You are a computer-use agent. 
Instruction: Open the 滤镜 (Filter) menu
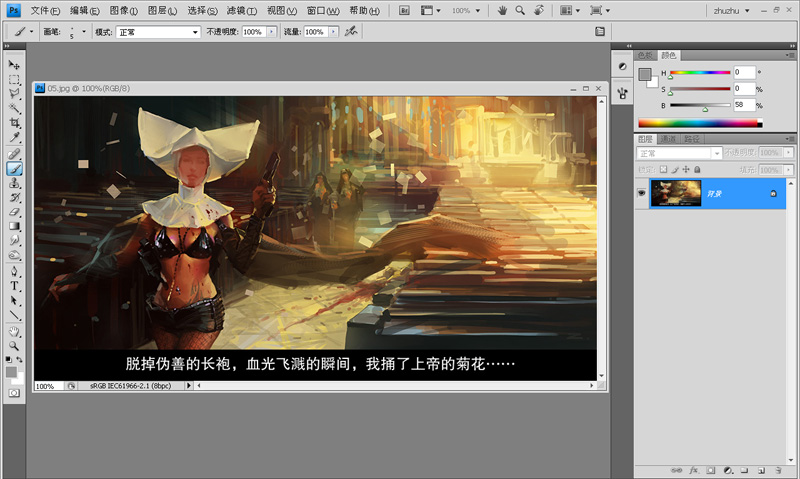click(x=241, y=11)
